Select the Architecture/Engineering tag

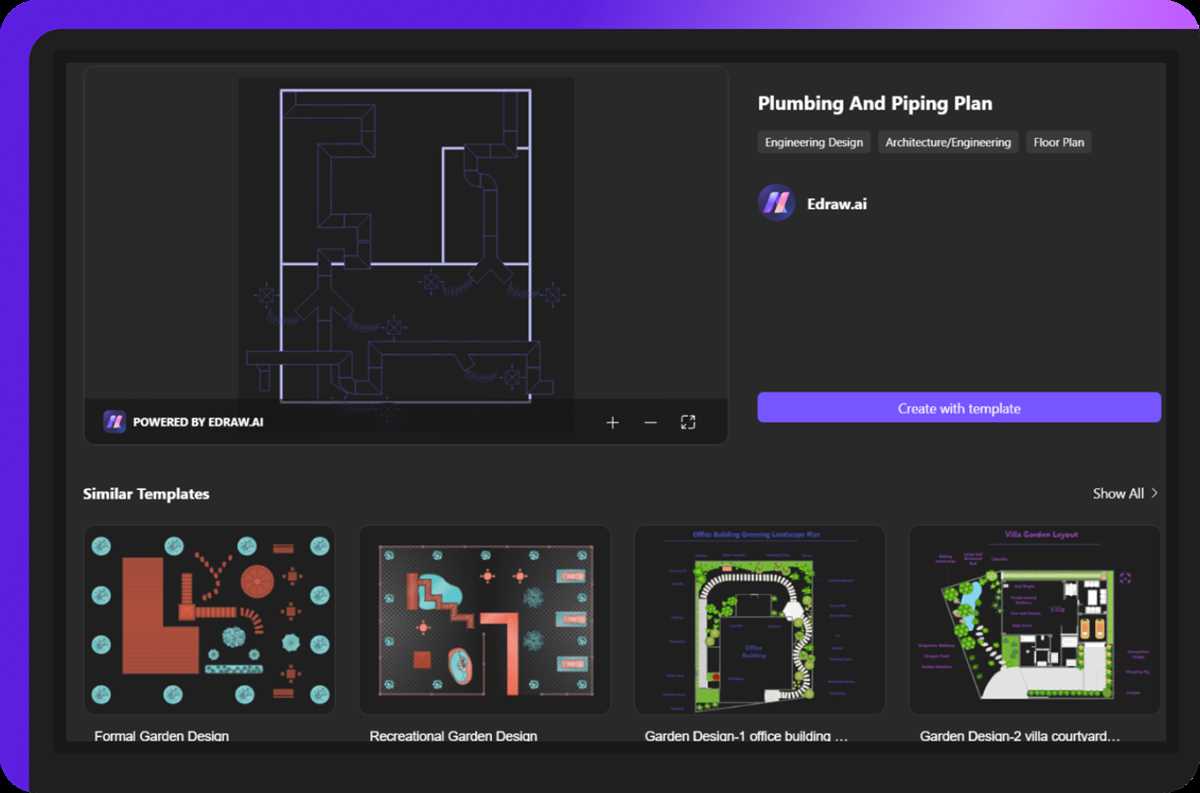point(949,142)
